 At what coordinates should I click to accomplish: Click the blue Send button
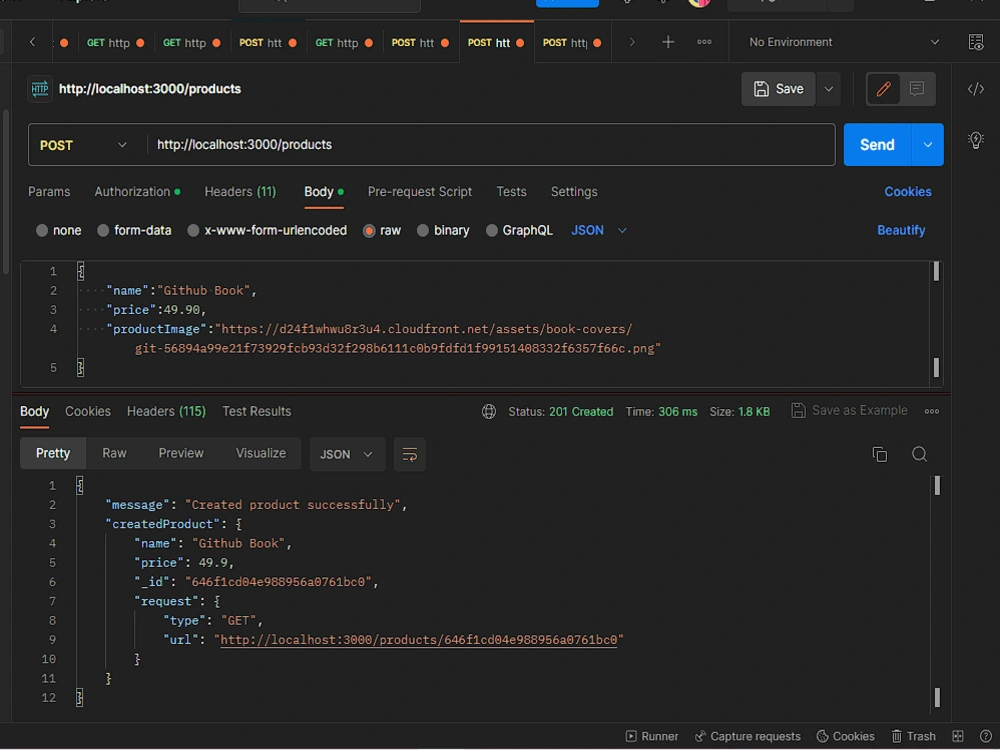(x=878, y=145)
